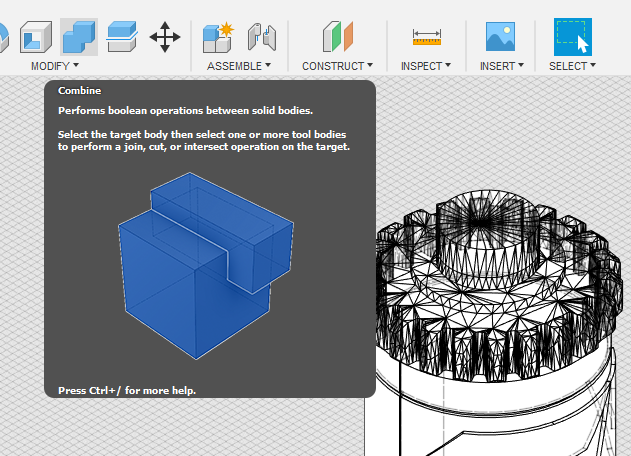Click the "Press Ctrl+/ for more help" text
This screenshot has width=631, height=456.
coord(127,390)
